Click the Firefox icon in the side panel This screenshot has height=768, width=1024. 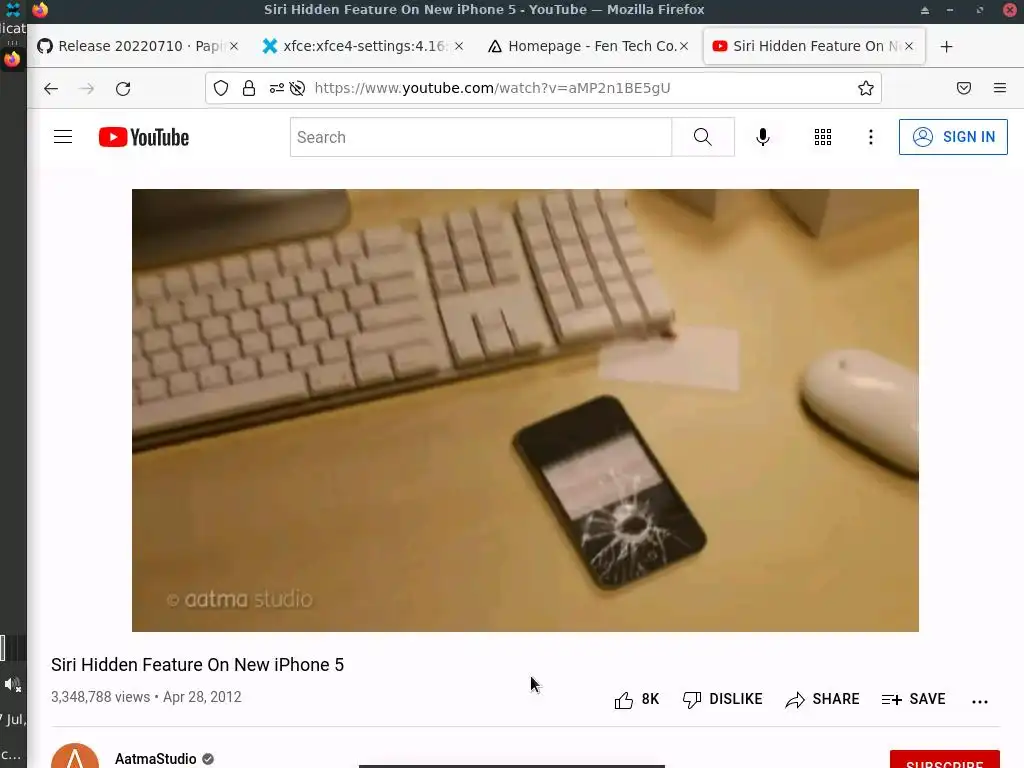tap(12, 59)
